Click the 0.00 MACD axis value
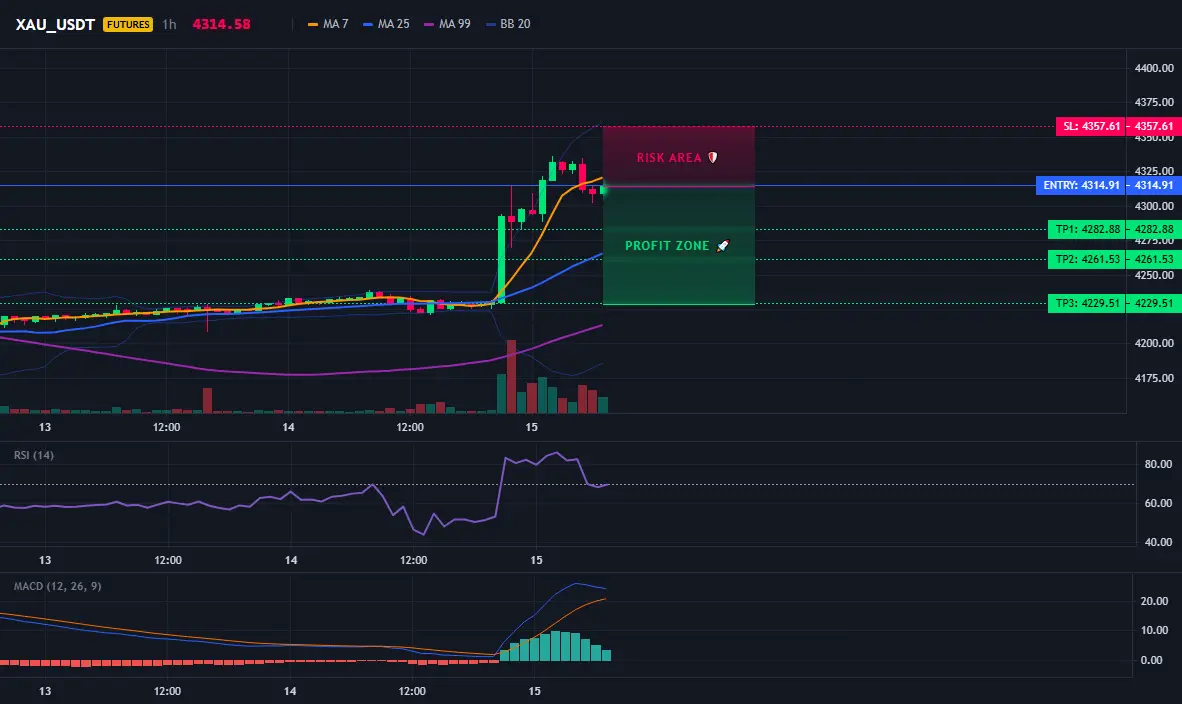This screenshot has width=1182, height=704. click(x=1152, y=660)
